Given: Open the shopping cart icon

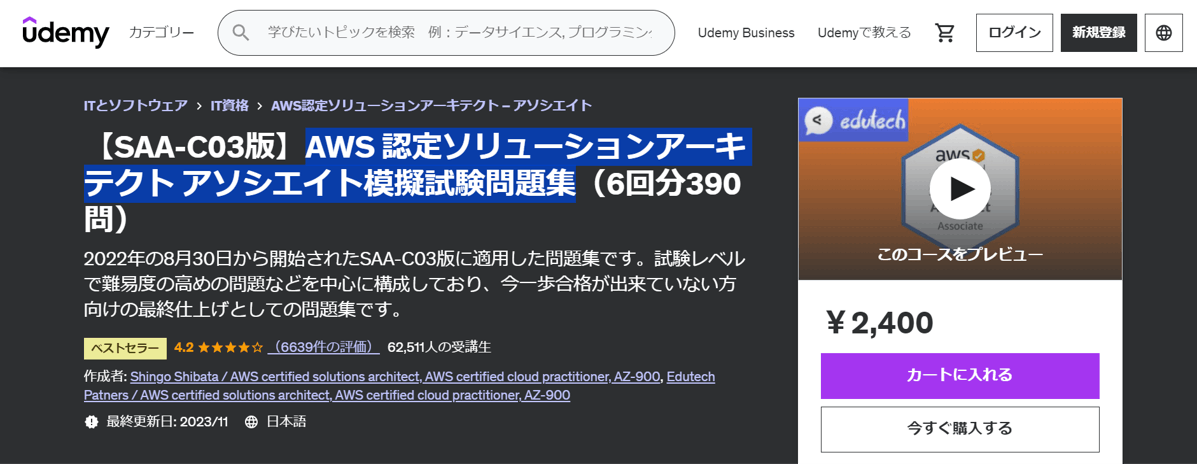Looking at the screenshot, I should point(944,33).
